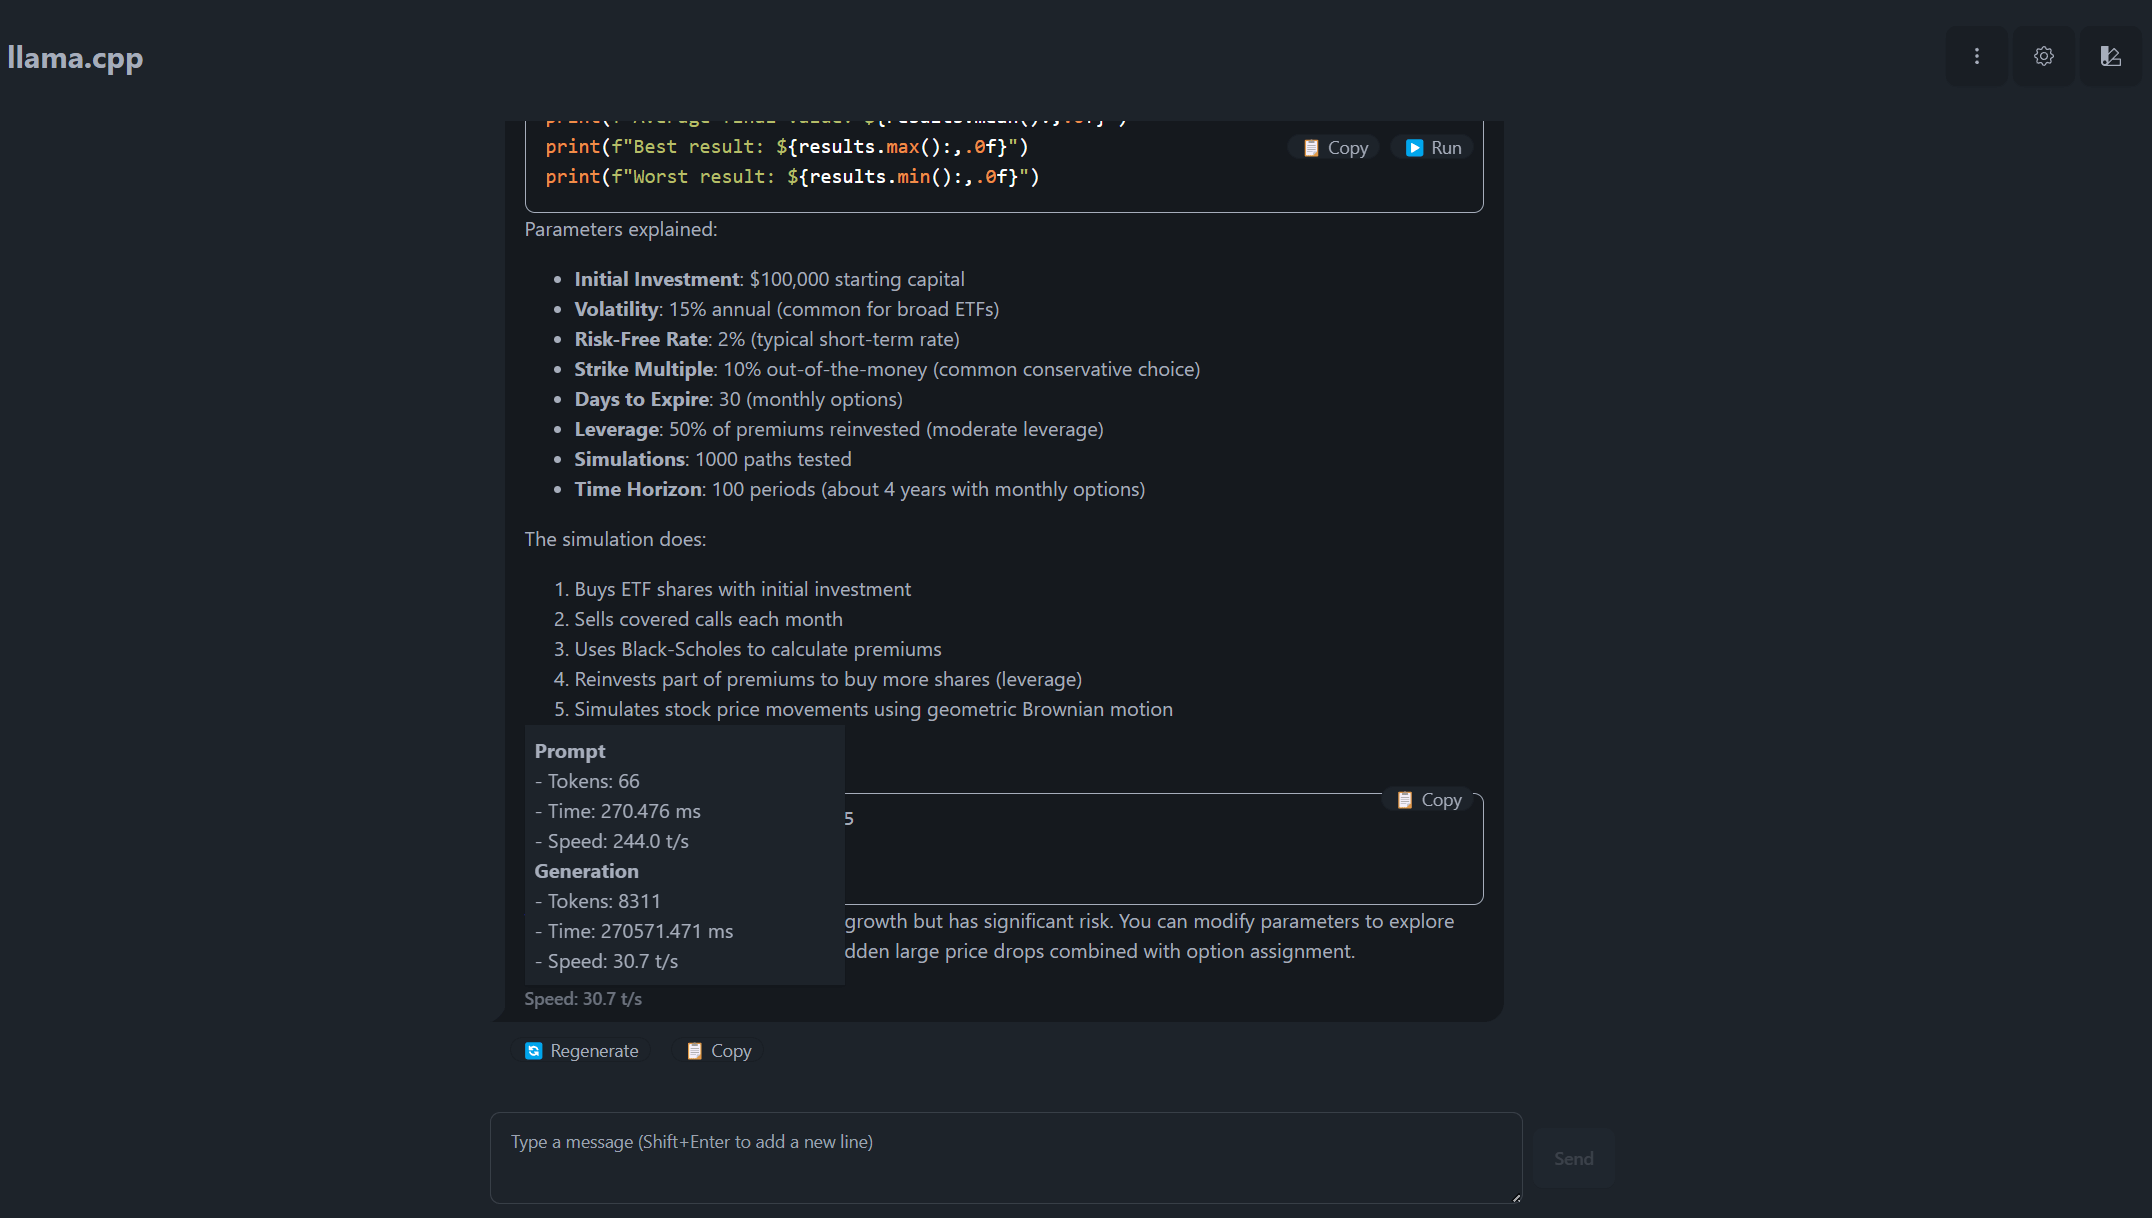Viewport: 2152px width, 1218px height.
Task: Click the clipboard icon on the code Copy button
Action: coord(1310,147)
